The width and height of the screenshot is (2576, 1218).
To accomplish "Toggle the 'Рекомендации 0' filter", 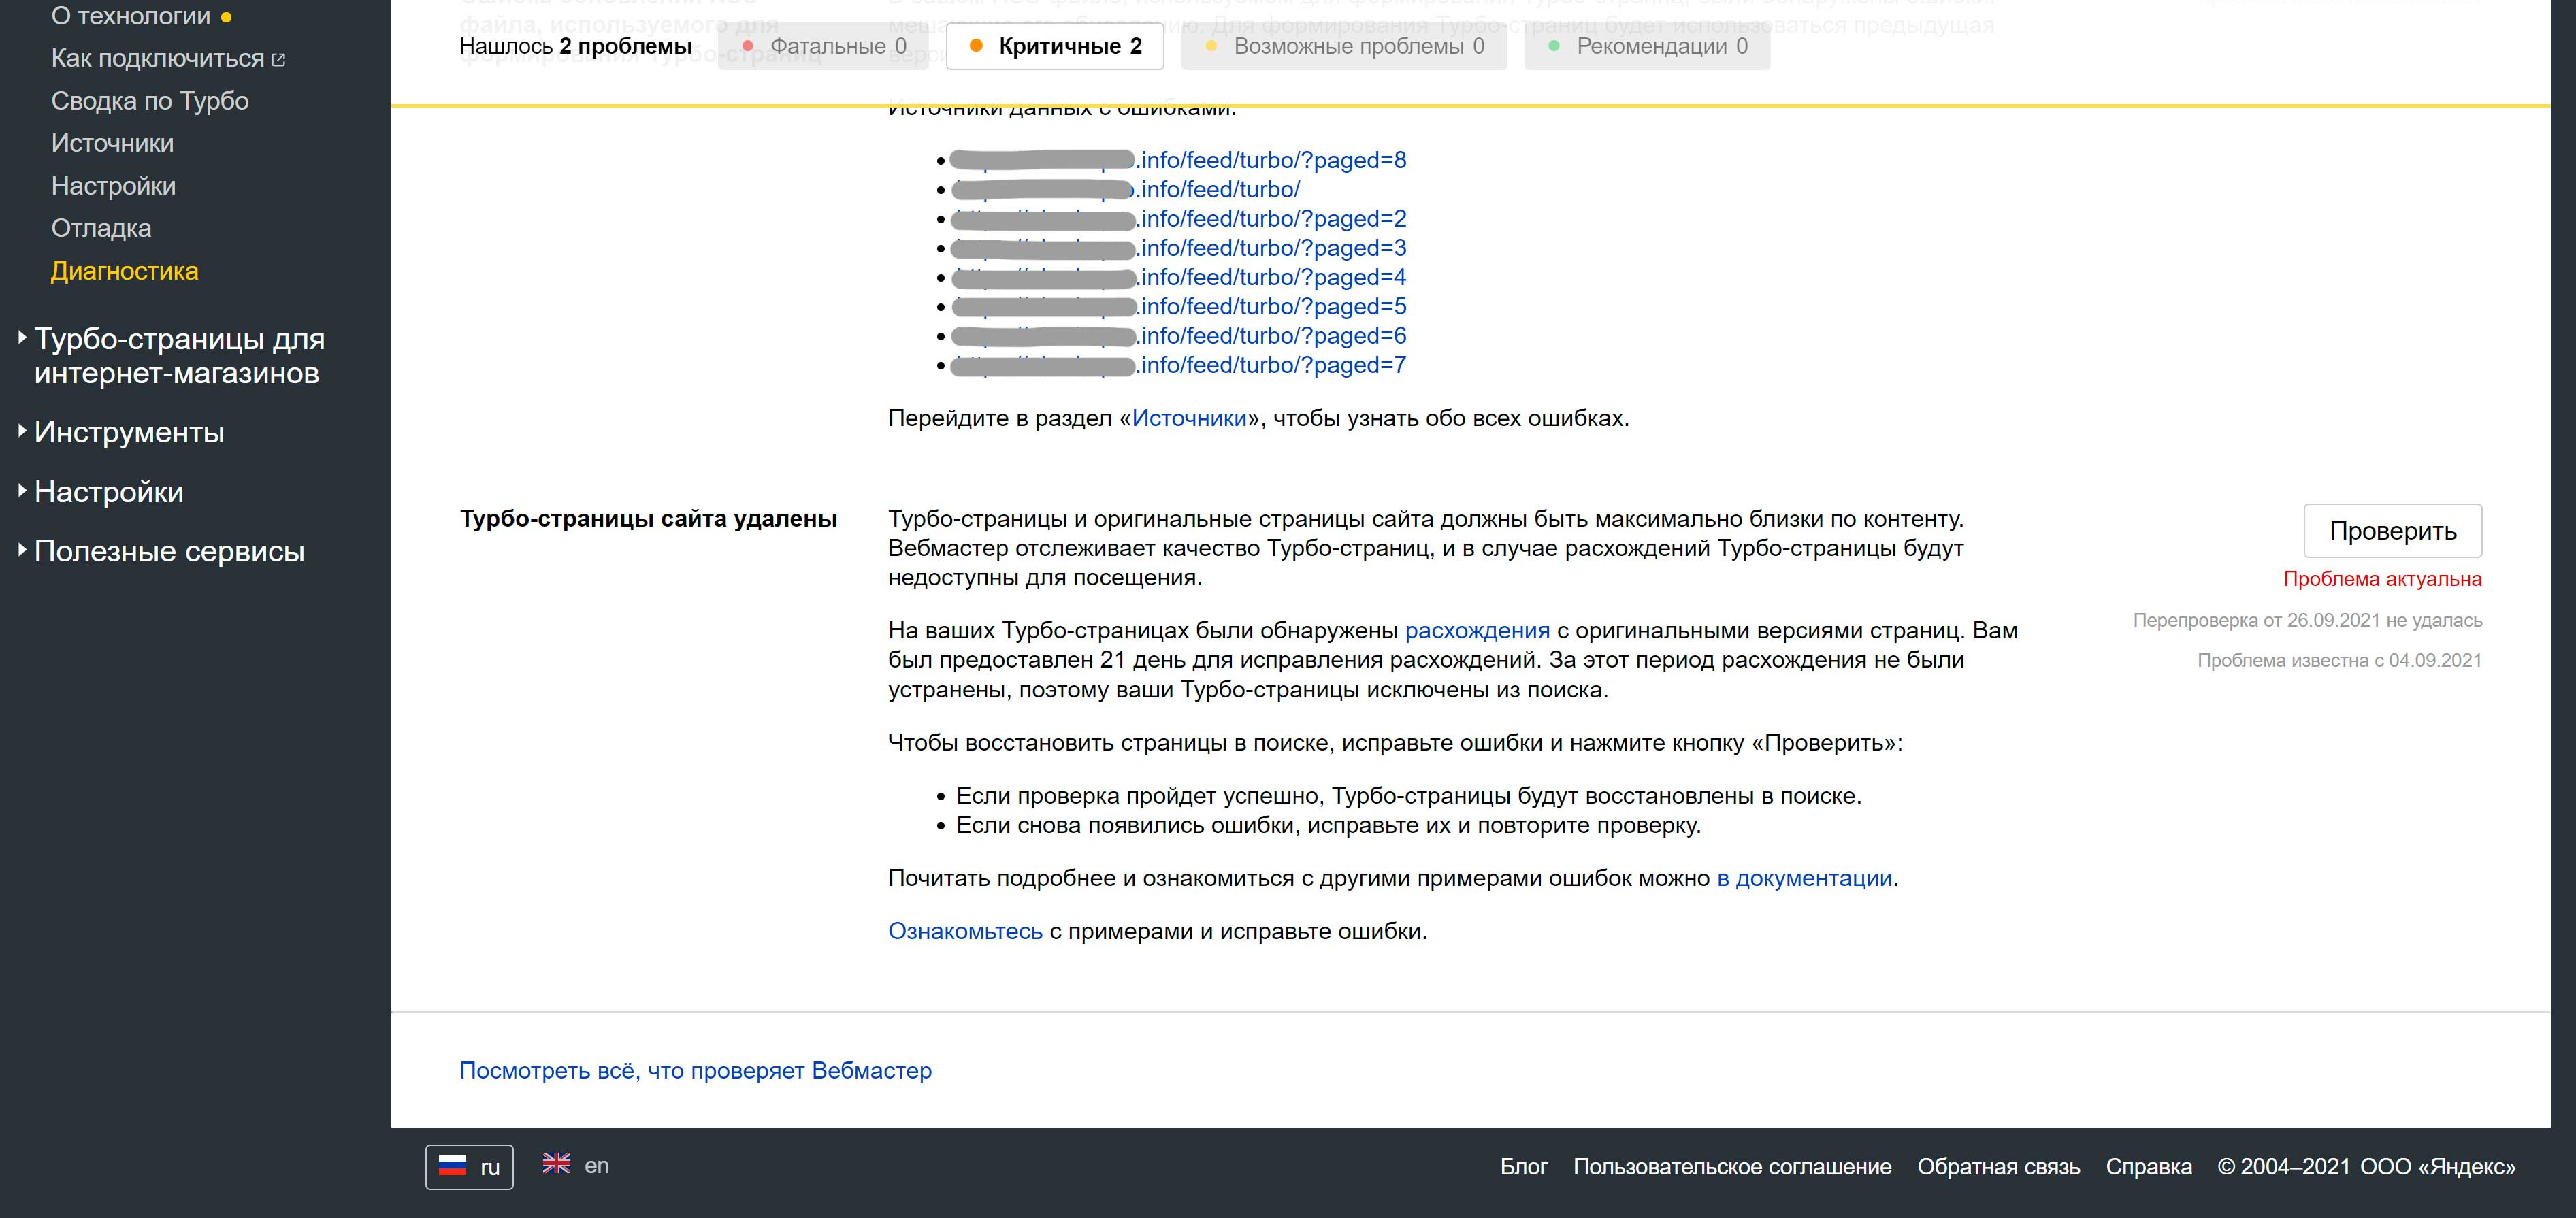I will [x=1647, y=46].
